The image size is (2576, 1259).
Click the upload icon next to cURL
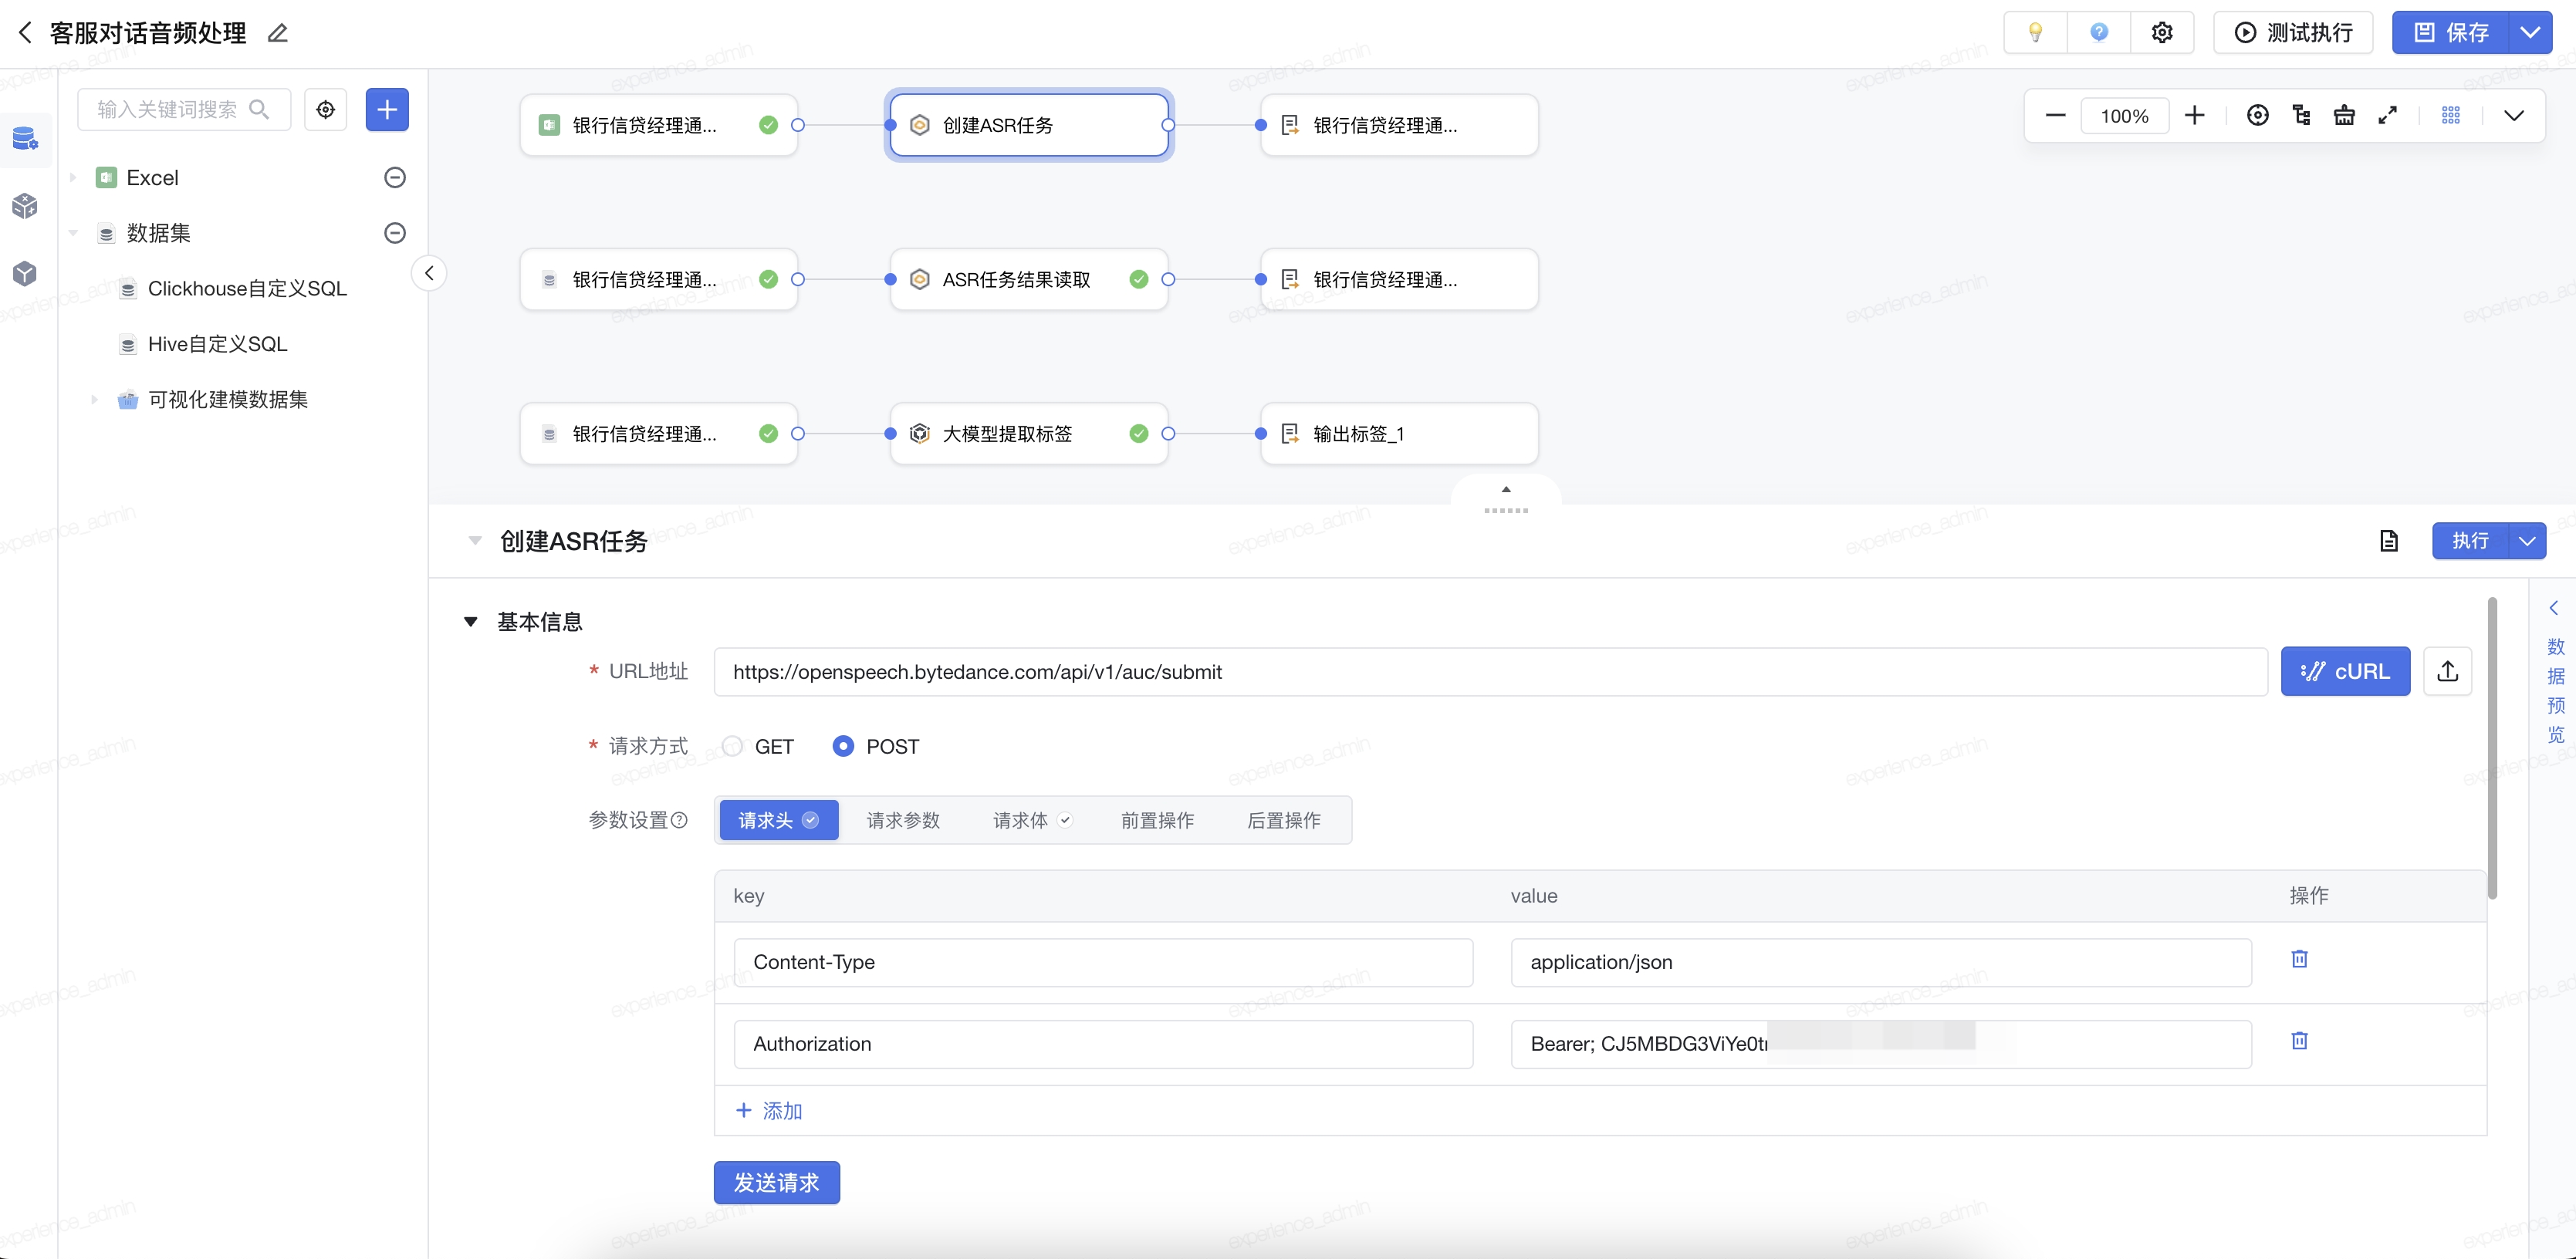click(x=2447, y=671)
